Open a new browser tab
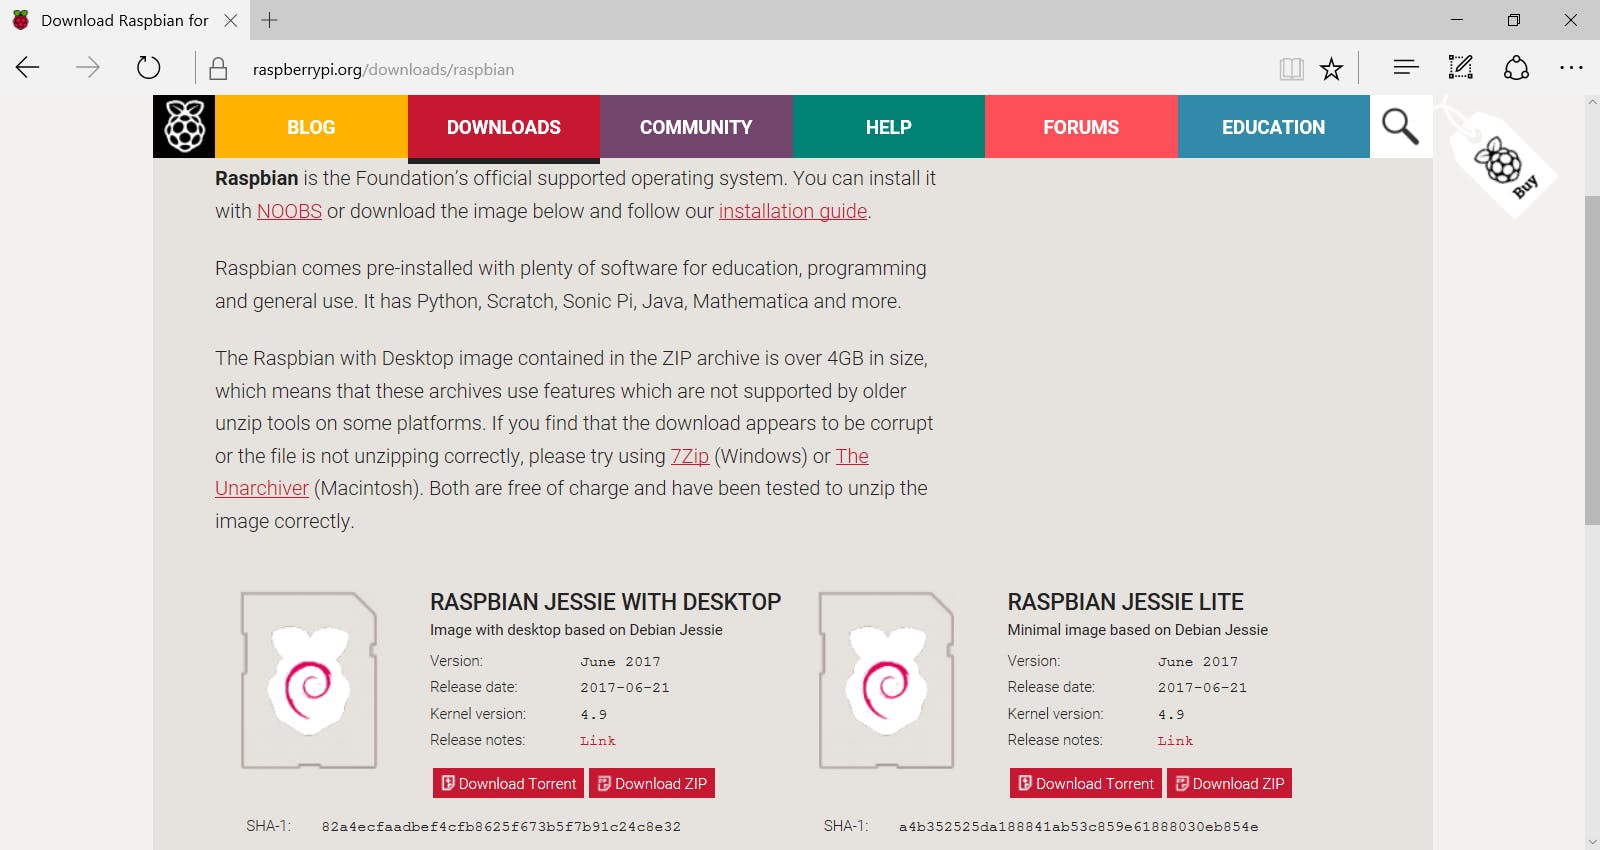 click(270, 20)
